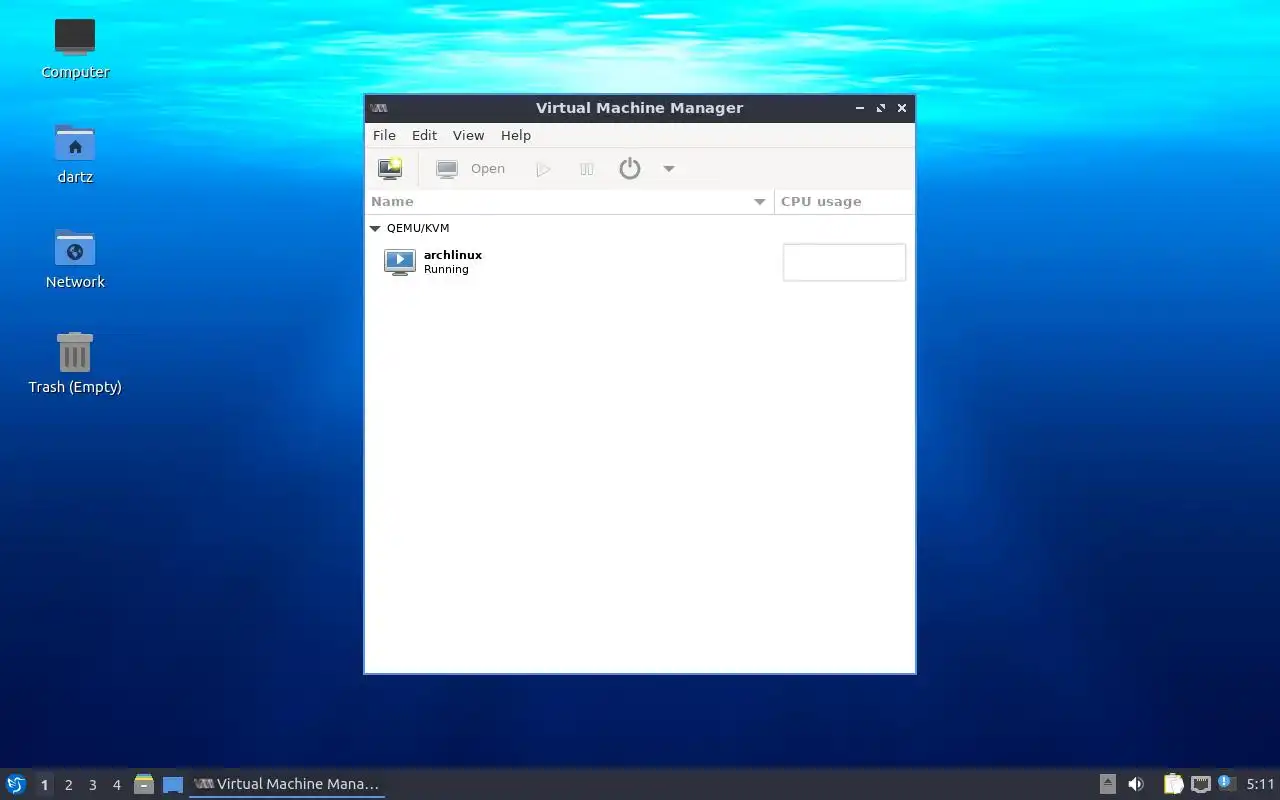Click the archlinux VM monitor icon
The width and height of the screenshot is (1280, 800).
click(x=399, y=262)
